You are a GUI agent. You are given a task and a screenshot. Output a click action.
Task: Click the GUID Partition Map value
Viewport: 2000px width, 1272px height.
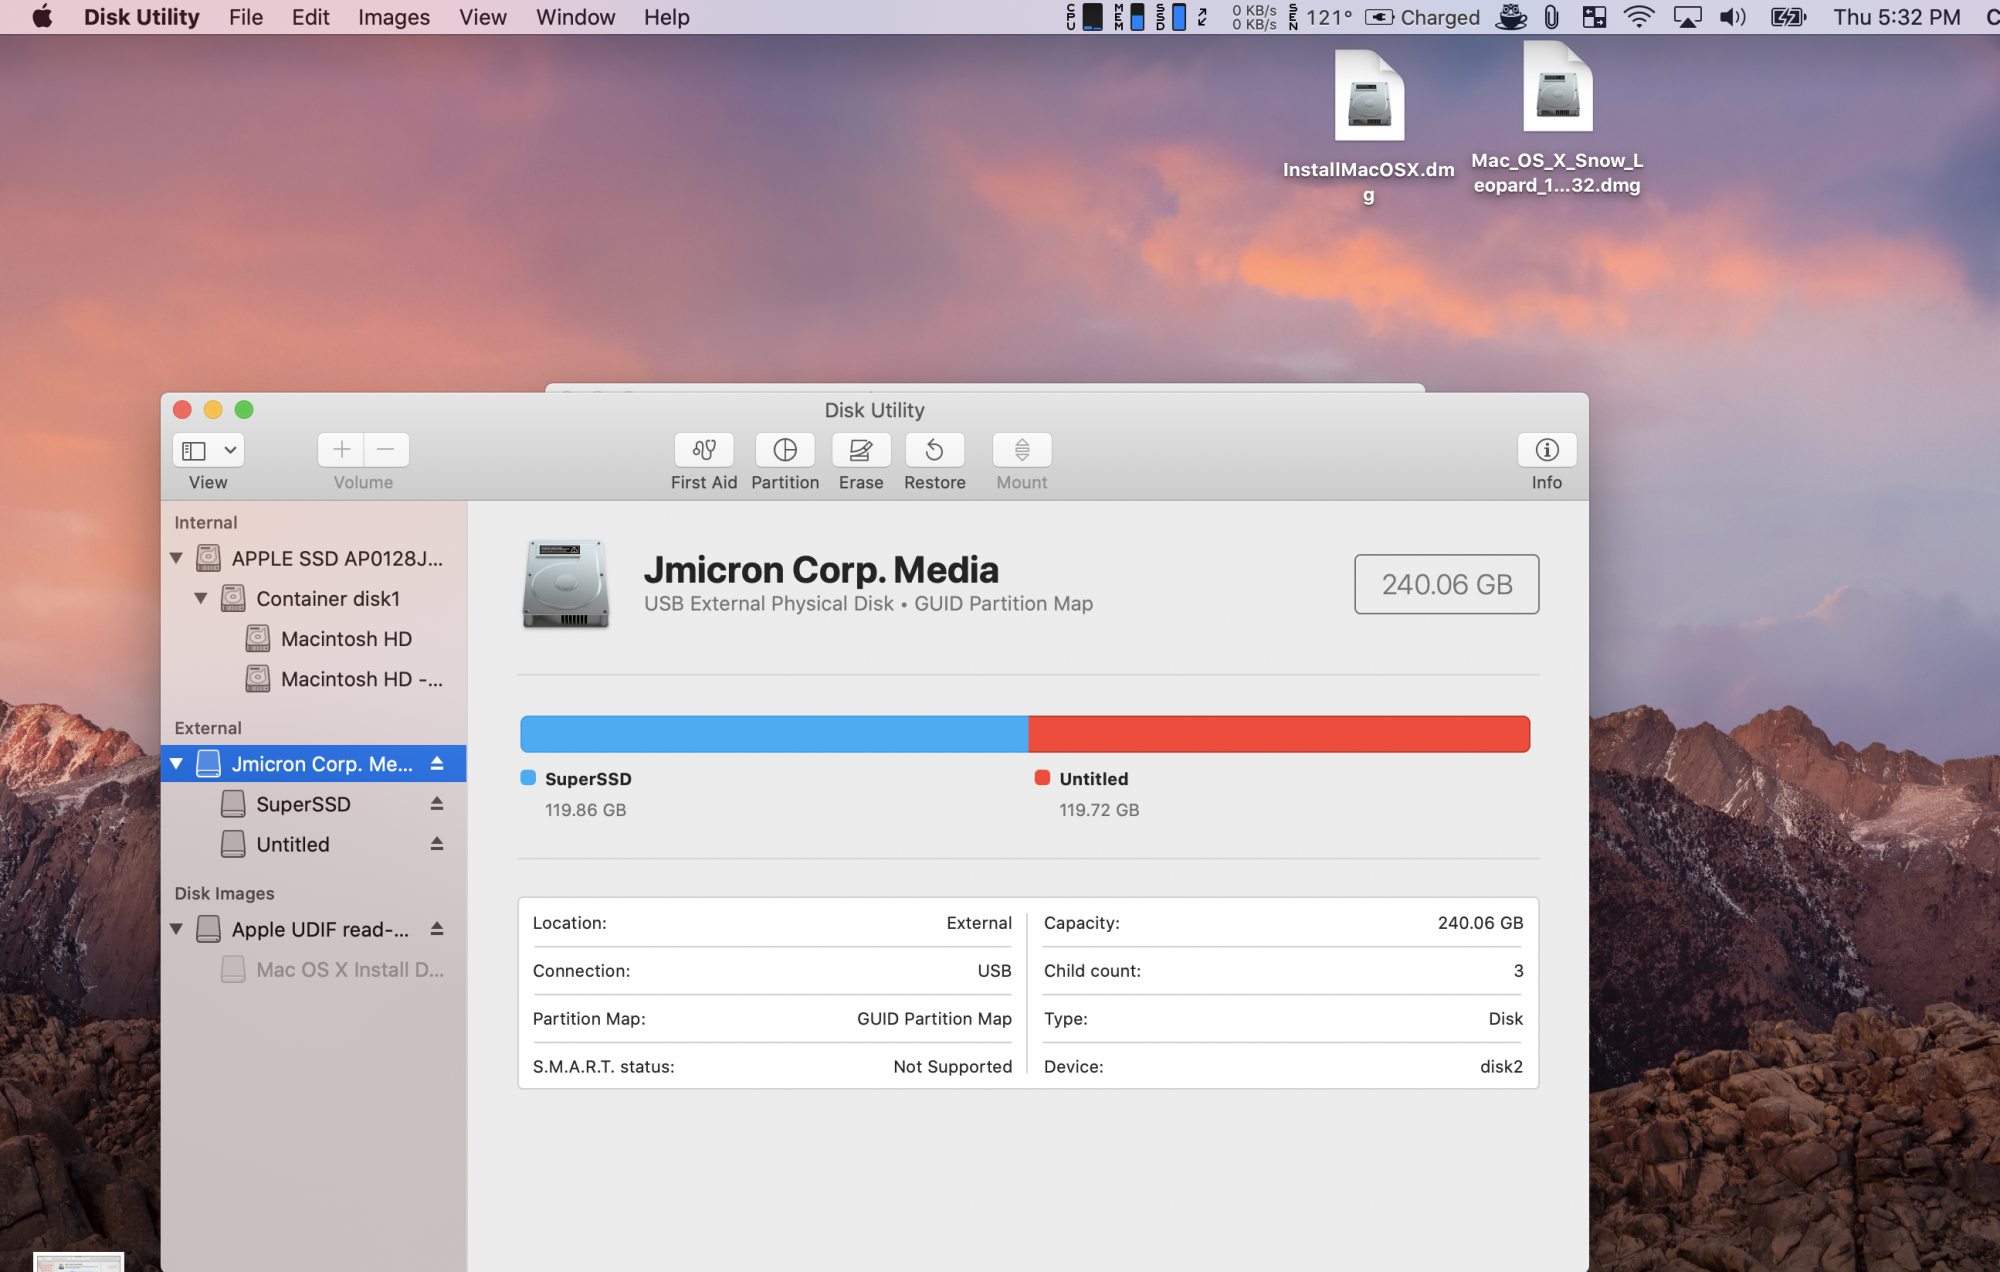(x=934, y=1018)
